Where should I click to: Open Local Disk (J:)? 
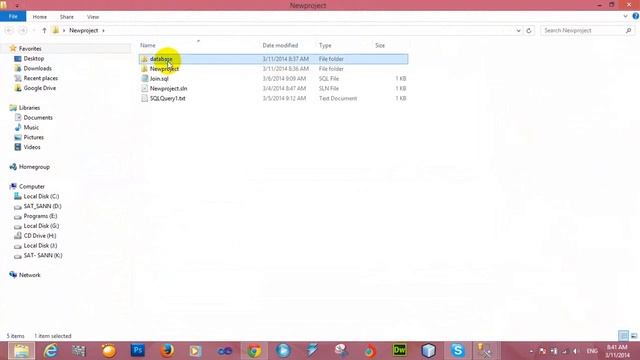click(x=40, y=245)
